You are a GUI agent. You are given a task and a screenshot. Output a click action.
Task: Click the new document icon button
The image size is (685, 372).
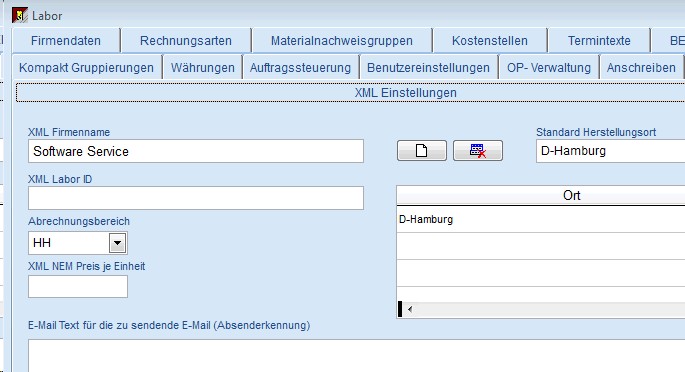tap(422, 151)
